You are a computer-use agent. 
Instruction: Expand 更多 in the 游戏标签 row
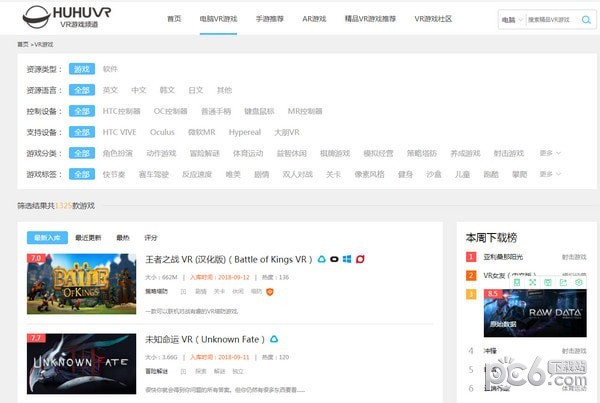(x=550, y=174)
